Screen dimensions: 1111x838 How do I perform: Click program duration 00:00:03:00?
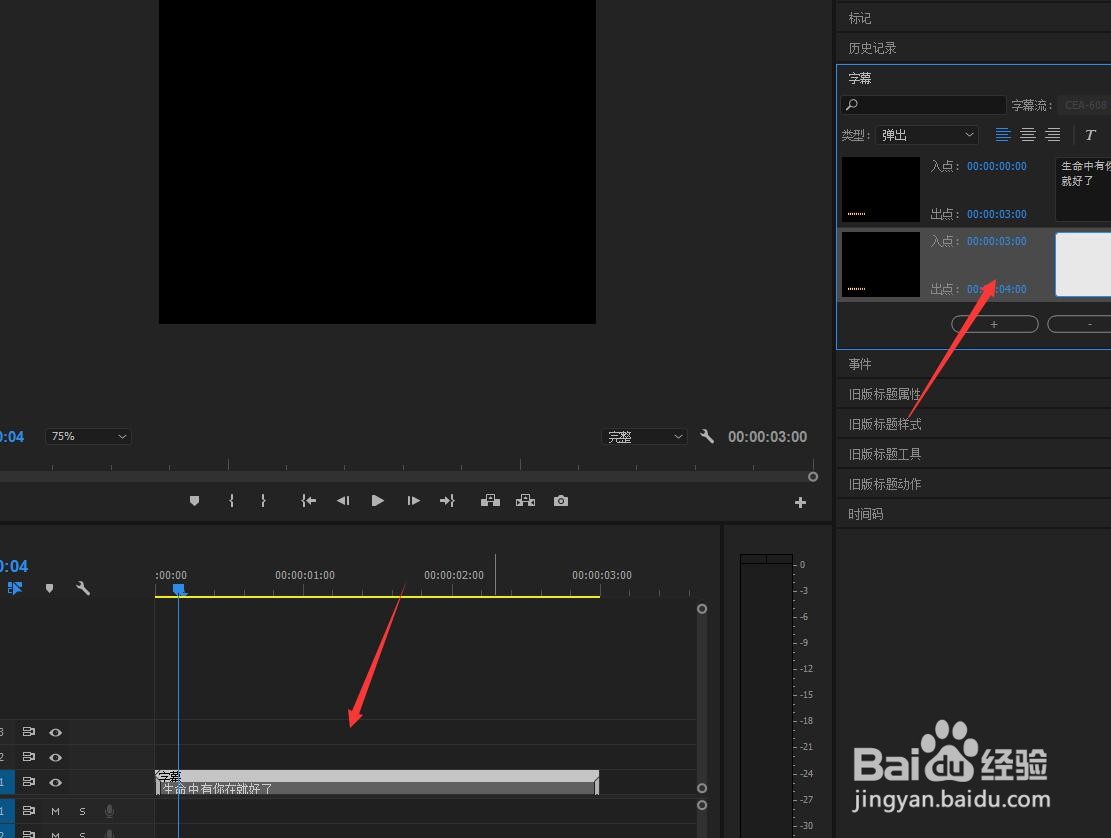tap(767, 436)
